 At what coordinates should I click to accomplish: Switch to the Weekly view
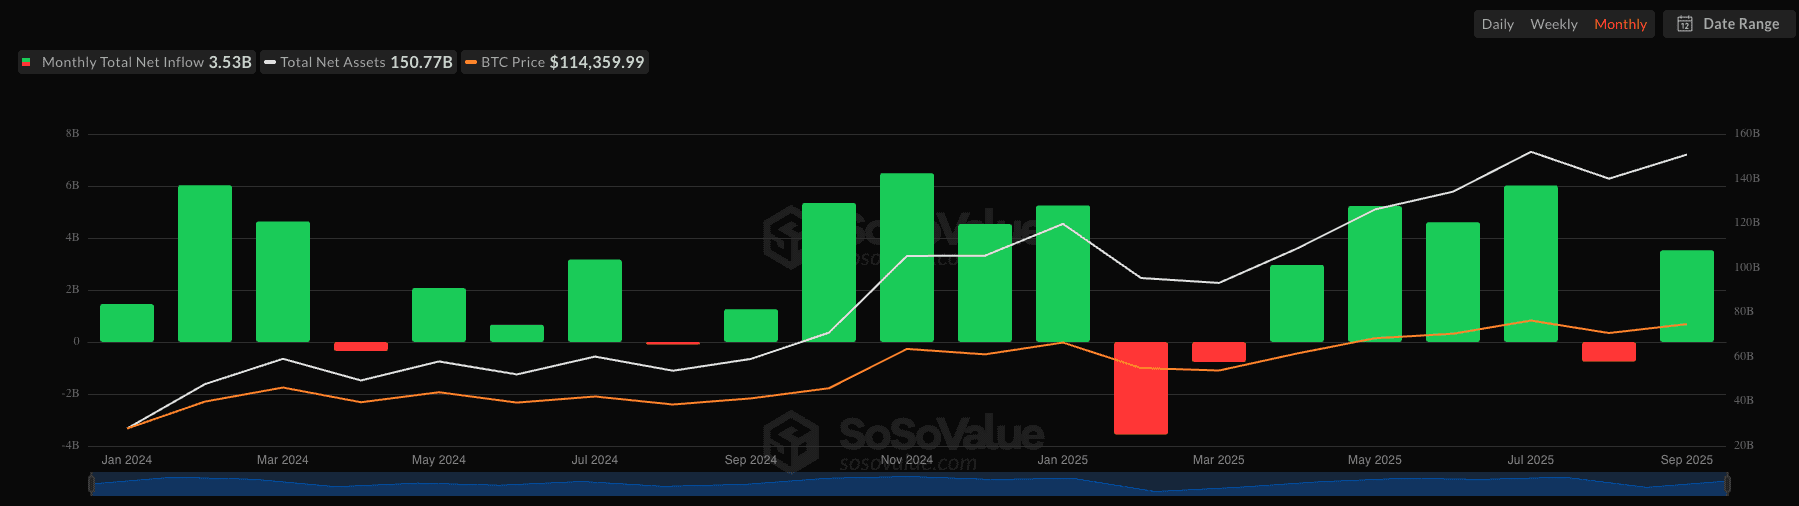pos(1553,24)
